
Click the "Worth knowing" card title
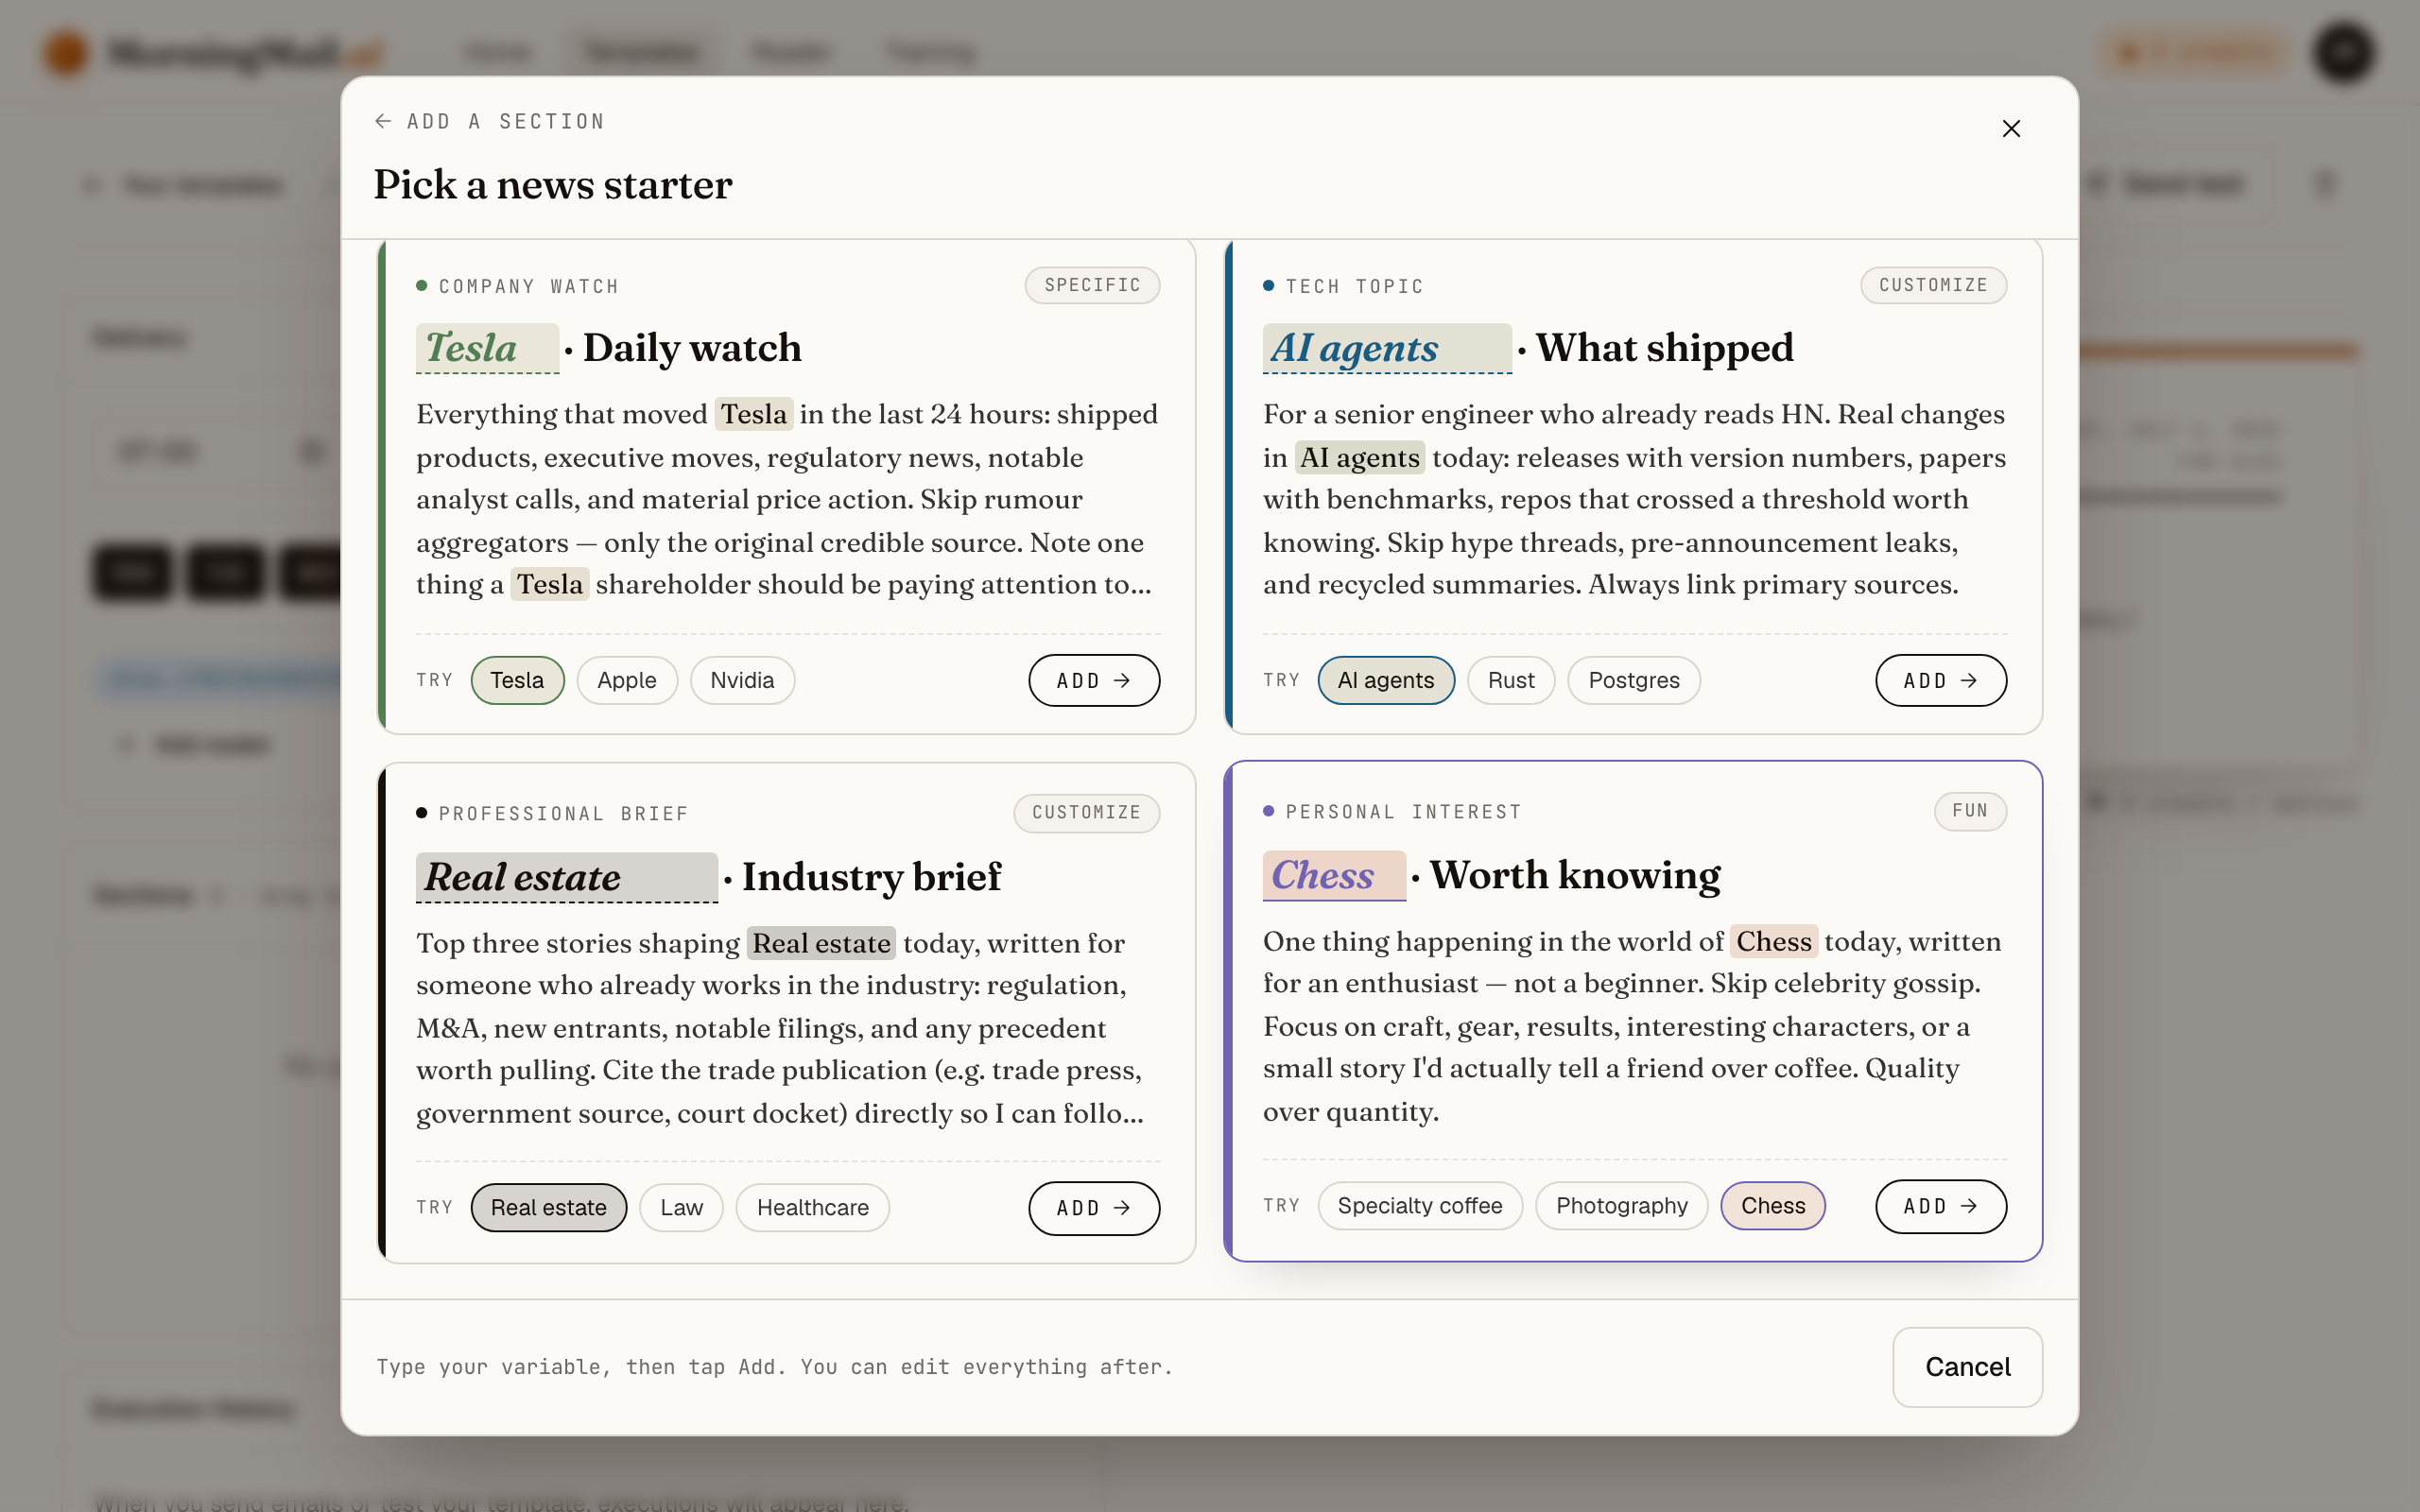pyautogui.click(x=1575, y=875)
